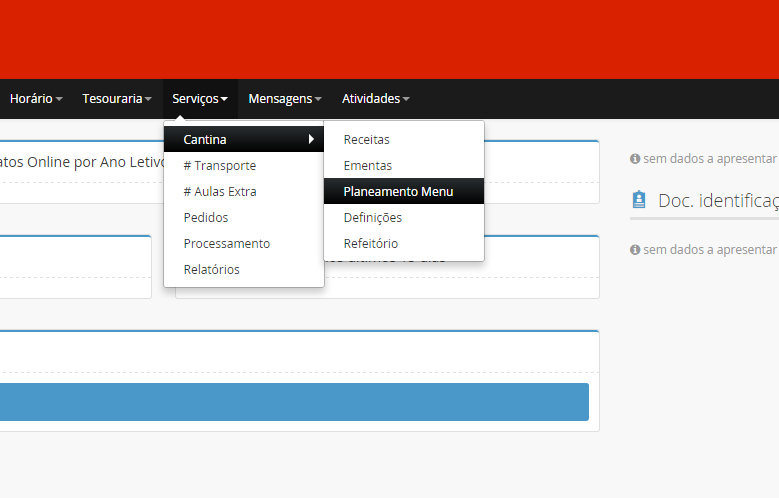779x498 pixels.
Task: Go to Processamento
Action: point(227,243)
